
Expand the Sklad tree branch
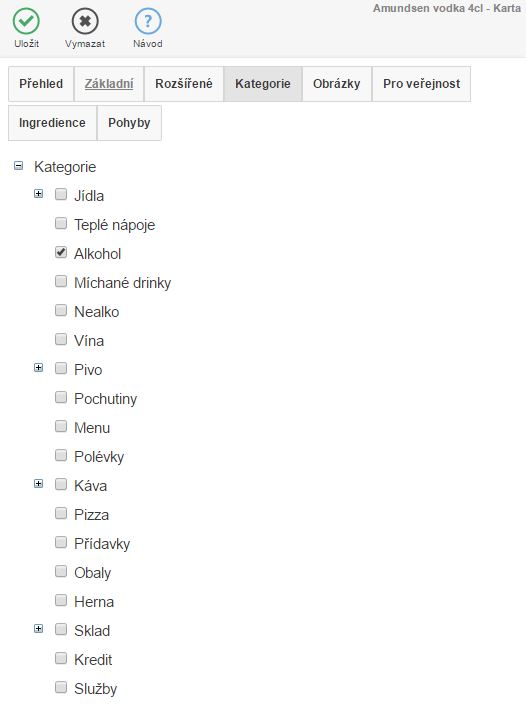[38, 629]
